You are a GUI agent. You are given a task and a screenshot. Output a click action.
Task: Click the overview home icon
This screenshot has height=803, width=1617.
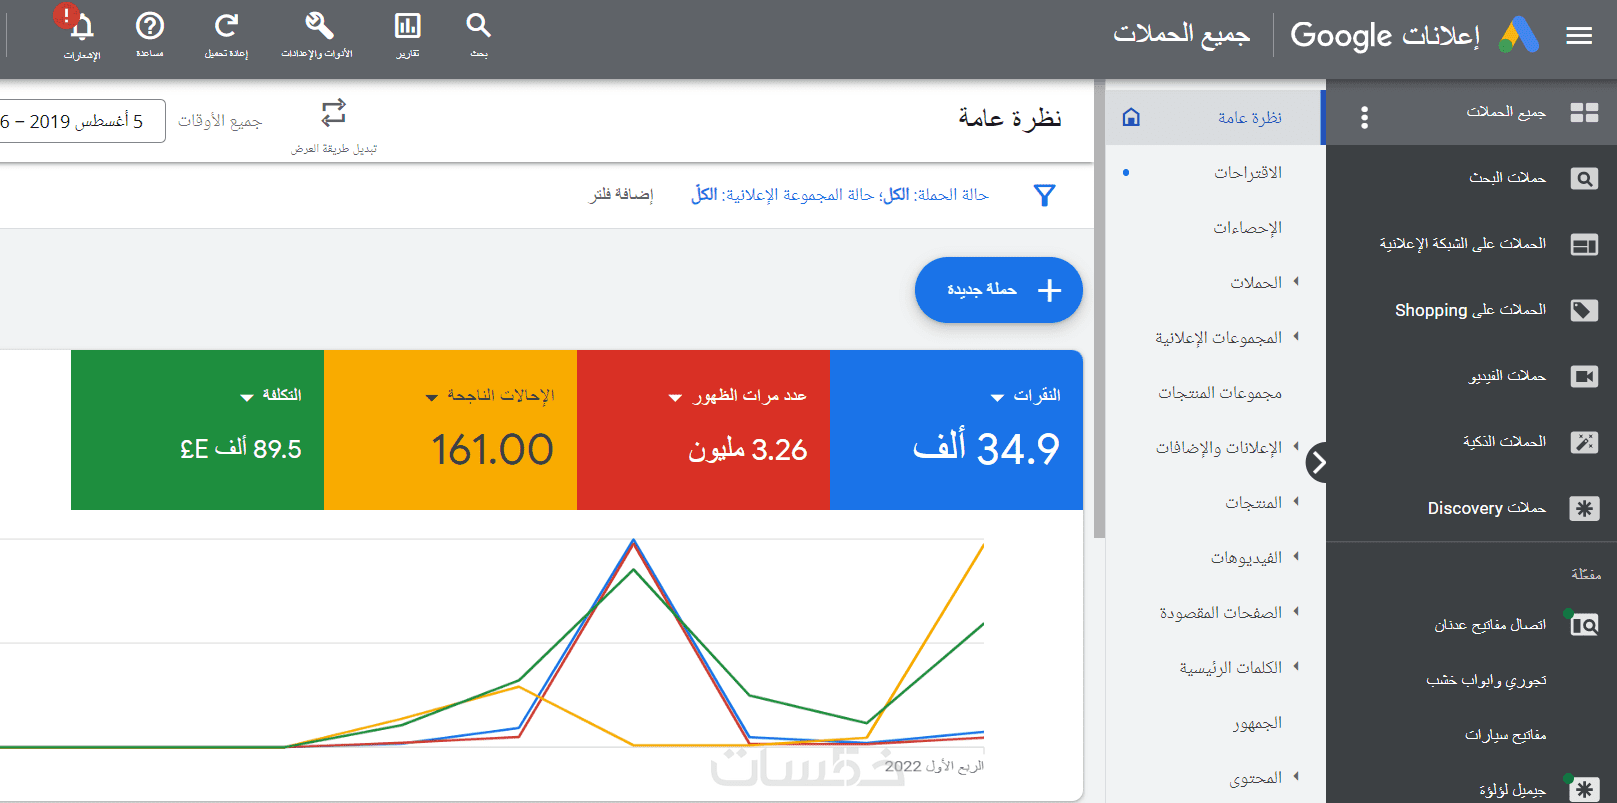pyautogui.click(x=1131, y=117)
